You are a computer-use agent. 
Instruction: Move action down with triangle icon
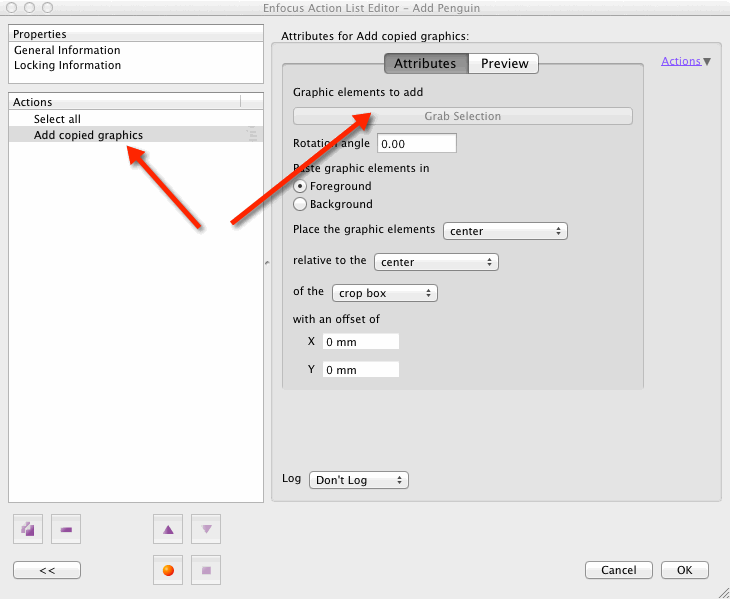[206, 529]
